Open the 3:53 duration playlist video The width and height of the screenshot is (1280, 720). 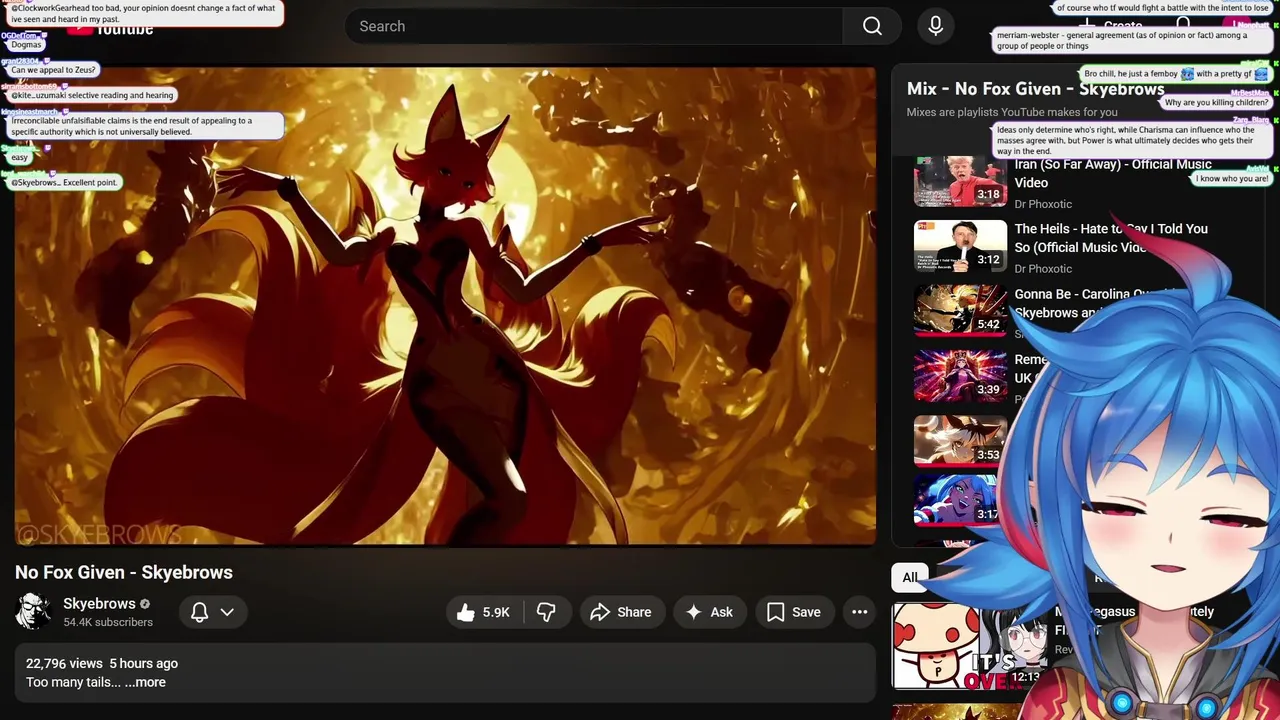960,441
